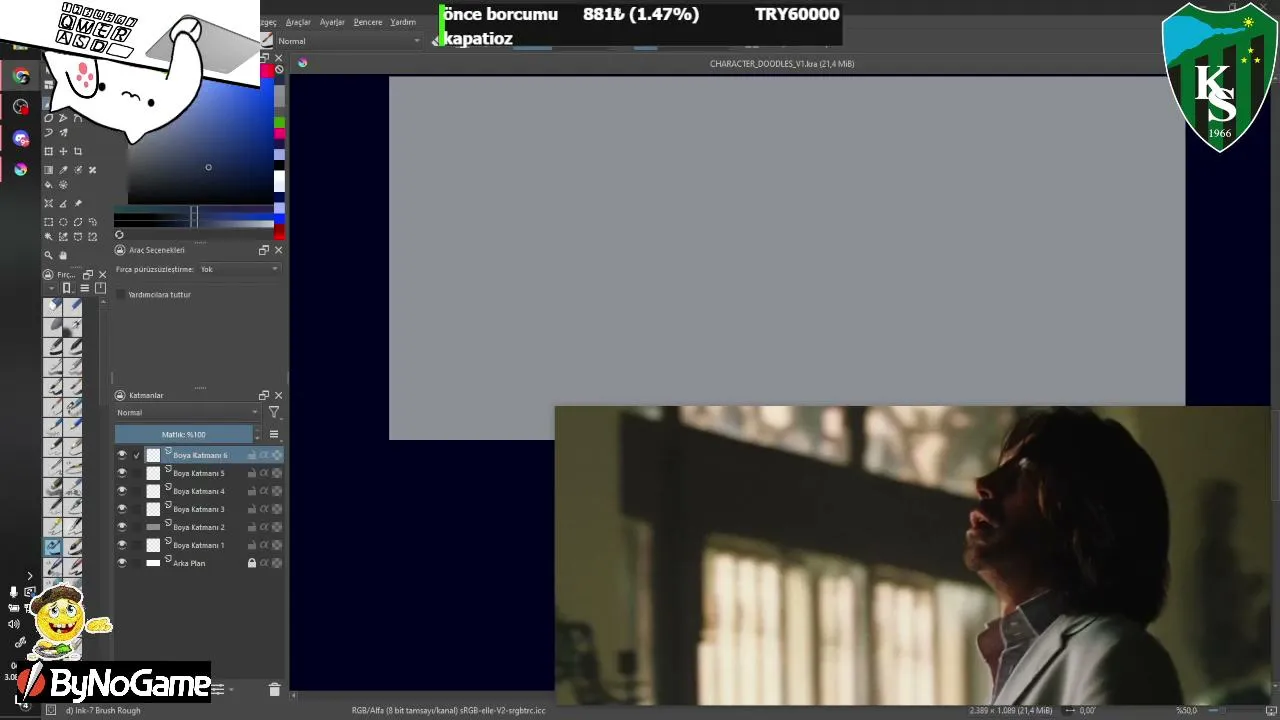The image size is (1280, 720).
Task: Select the Rectangular Selection tool
Action: pyautogui.click(x=48, y=222)
